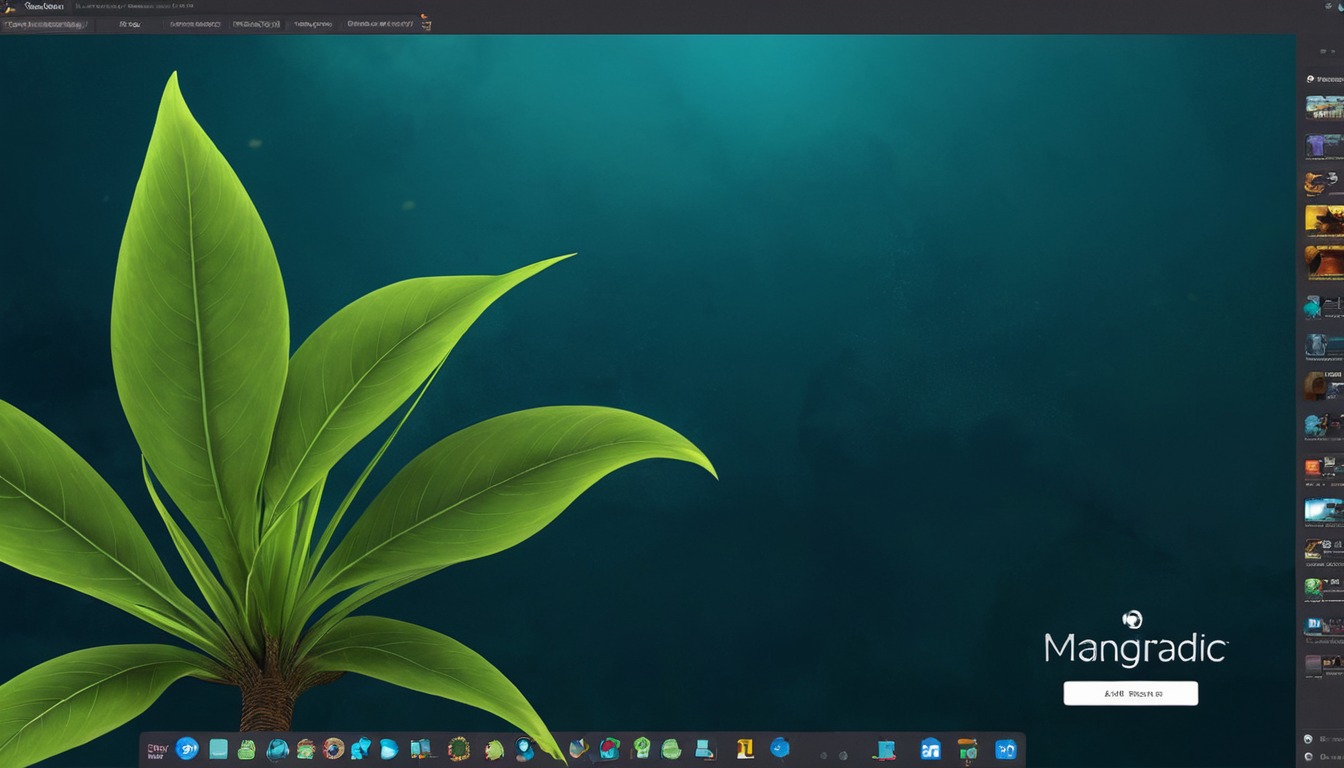Click the circular icon above Mangradic wordmark
The height and width of the screenshot is (768, 1344).
tap(1132, 620)
